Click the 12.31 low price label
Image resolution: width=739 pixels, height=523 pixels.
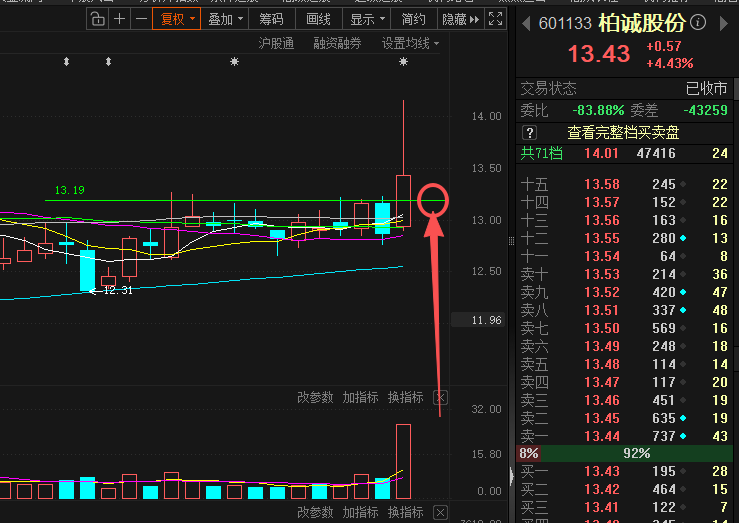pos(118,290)
